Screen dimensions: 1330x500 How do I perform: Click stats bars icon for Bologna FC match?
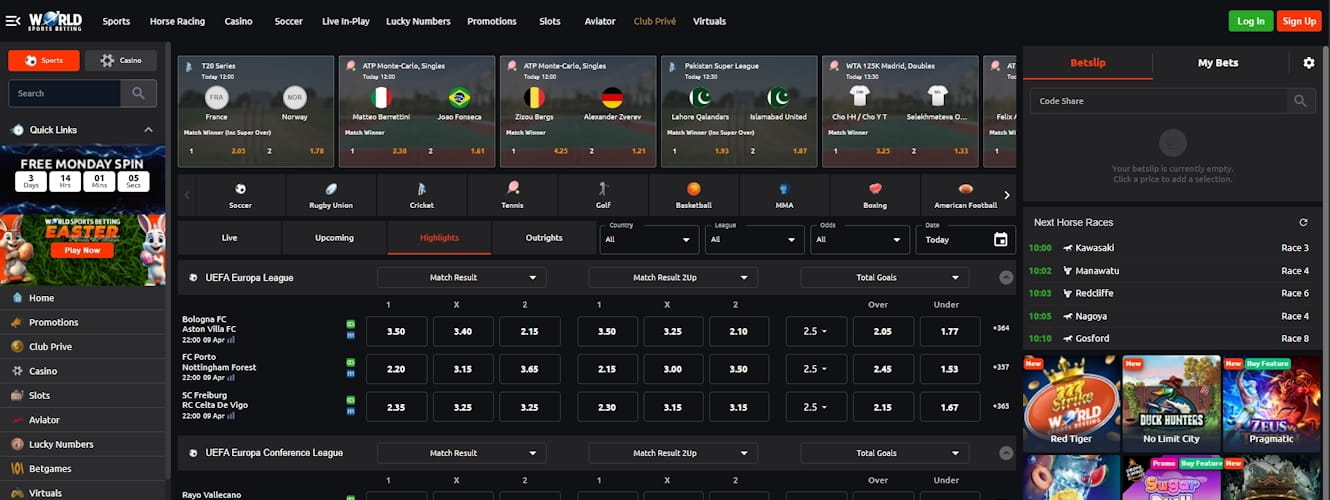tap(231, 339)
